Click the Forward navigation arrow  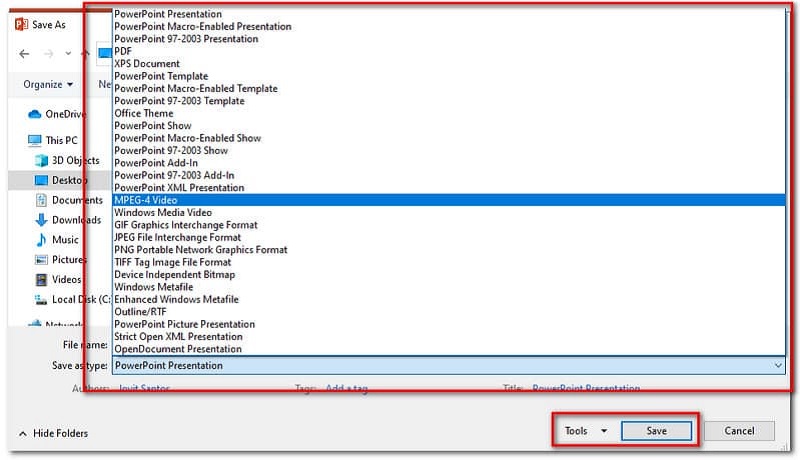point(48,54)
